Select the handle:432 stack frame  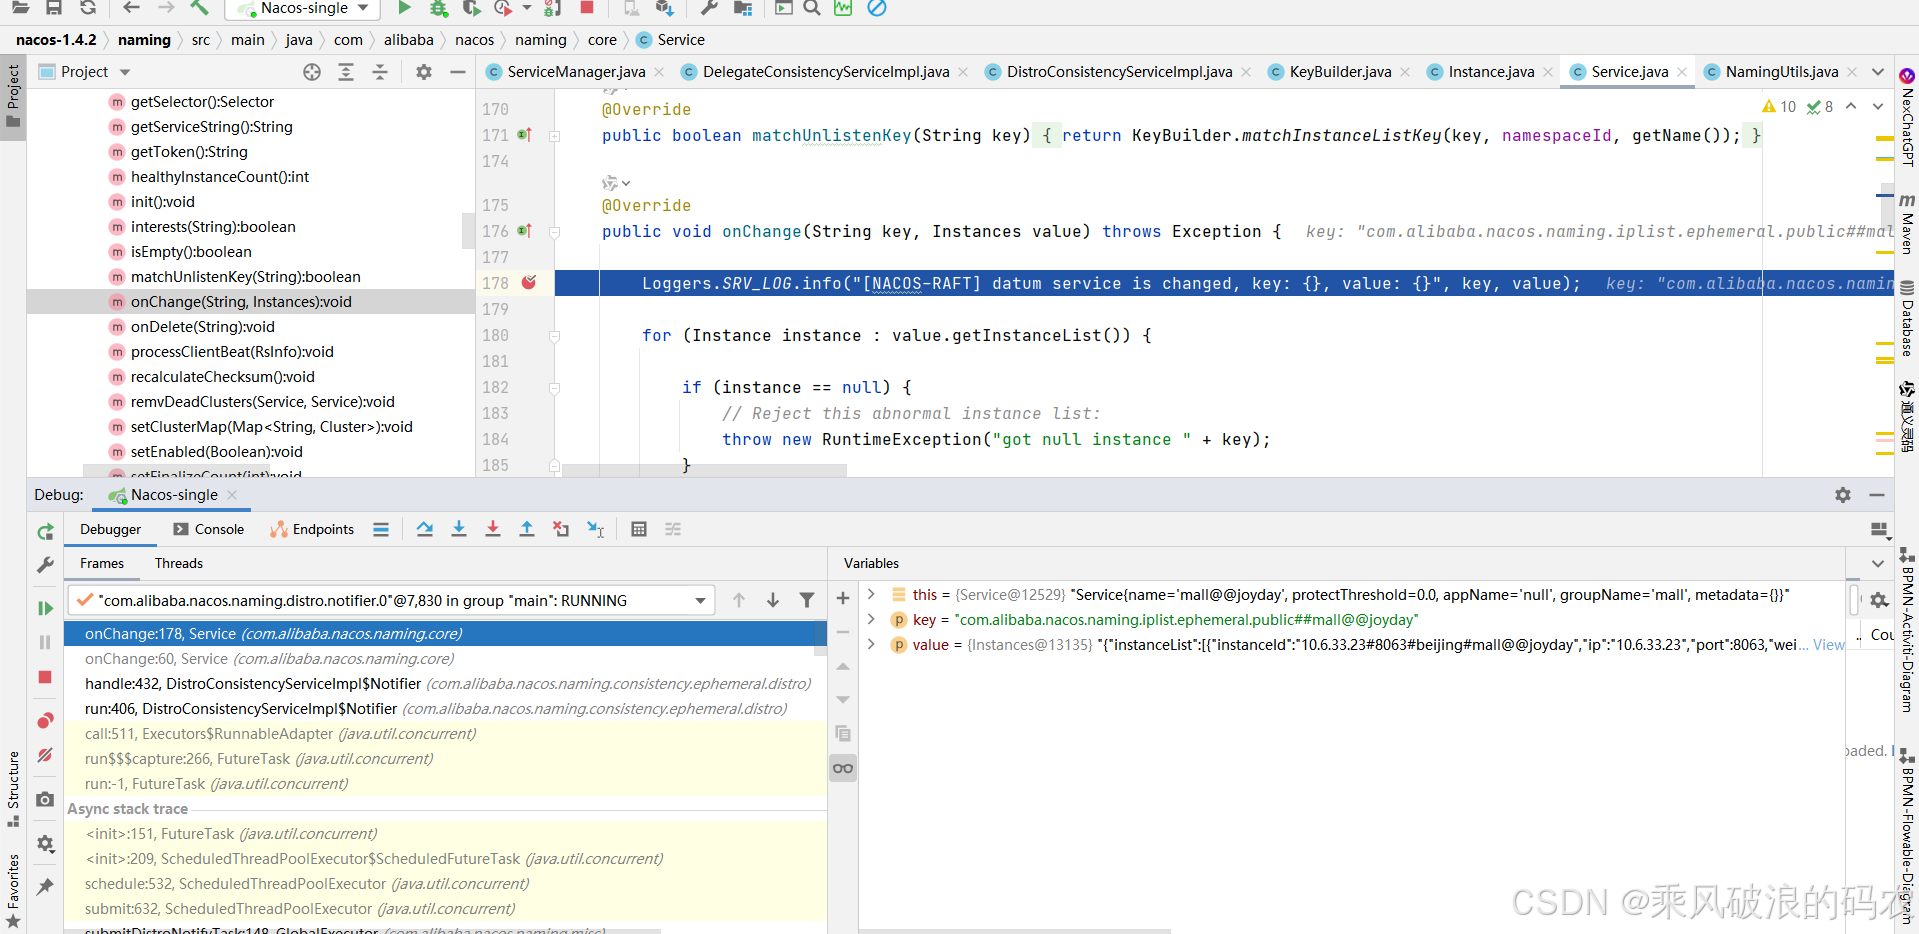(252, 684)
